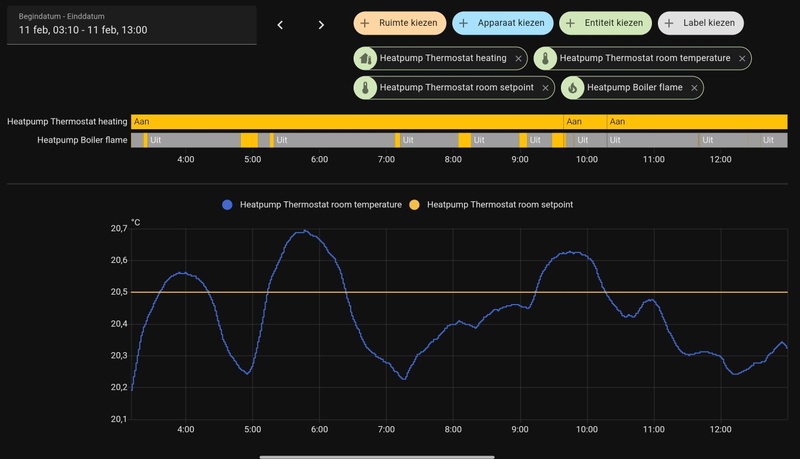The height and width of the screenshot is (459, 800).
Task: Click Heatpump Thermostat heating row label
Action: [67, 121]
